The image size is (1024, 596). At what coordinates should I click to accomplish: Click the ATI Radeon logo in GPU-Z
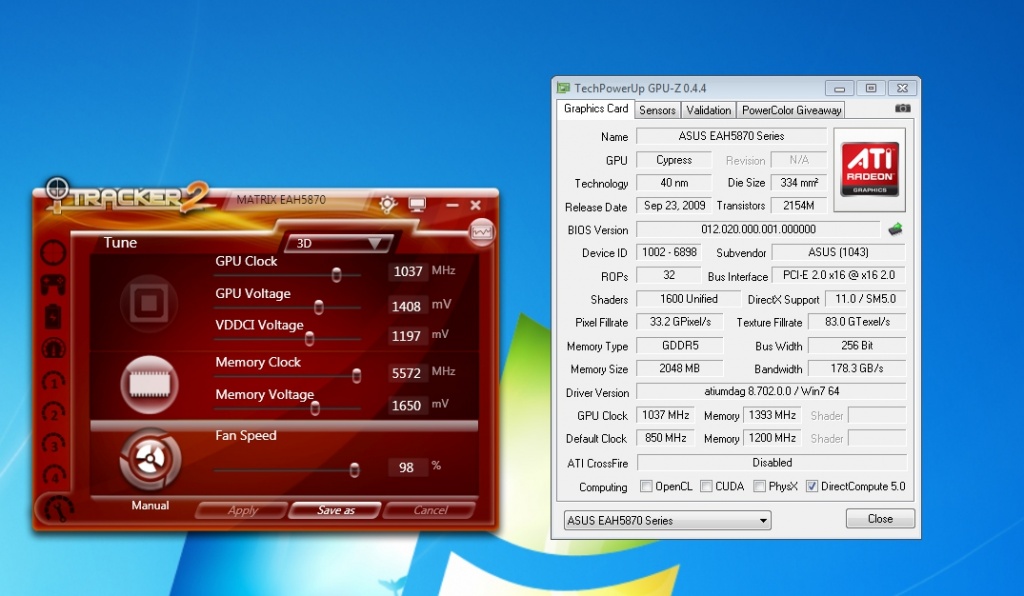[869, 169]
